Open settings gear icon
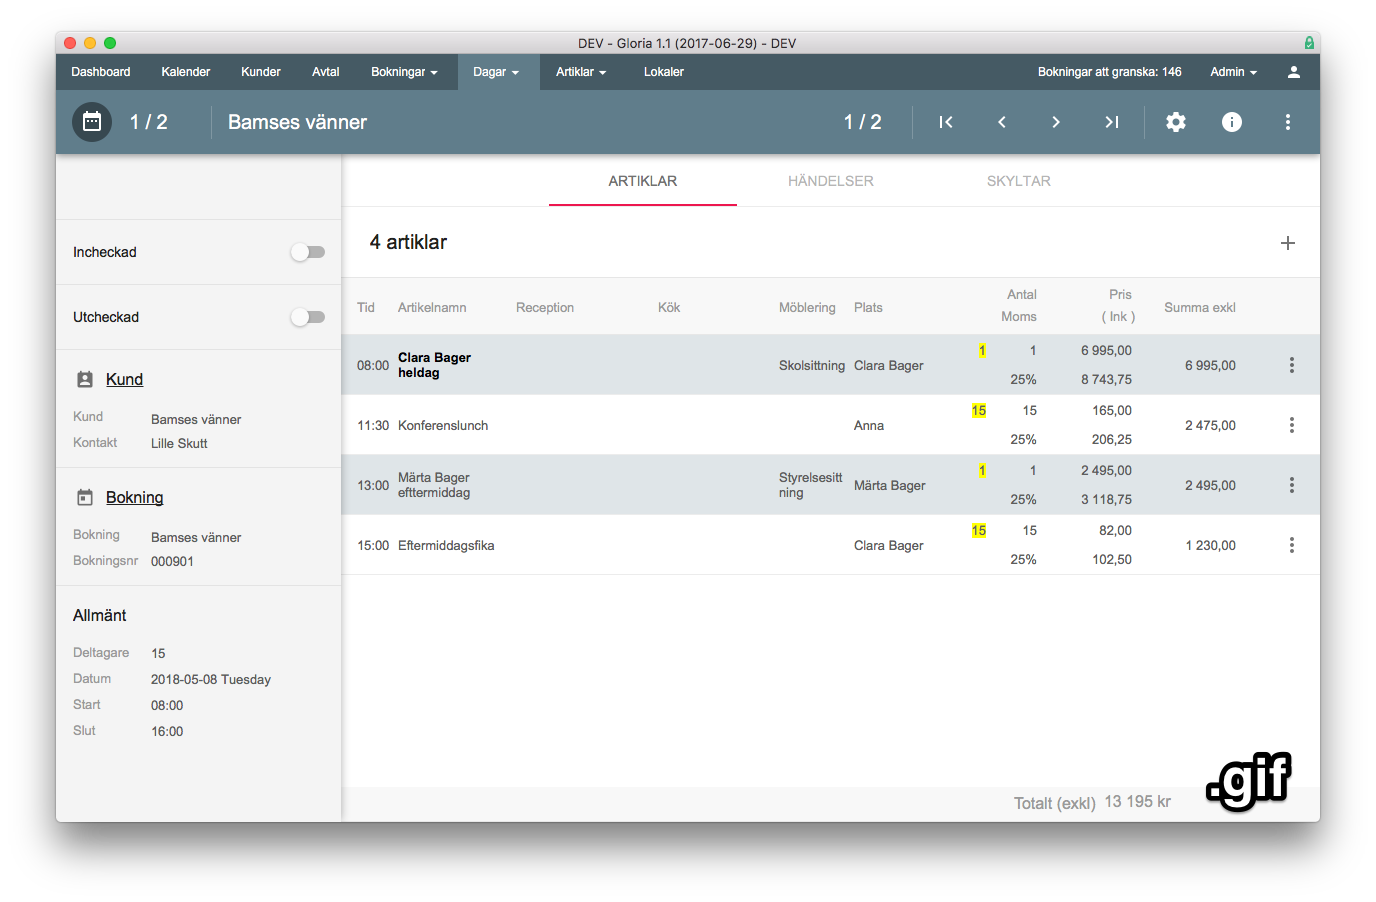Screen dimensions: 1376x902 1176,122
